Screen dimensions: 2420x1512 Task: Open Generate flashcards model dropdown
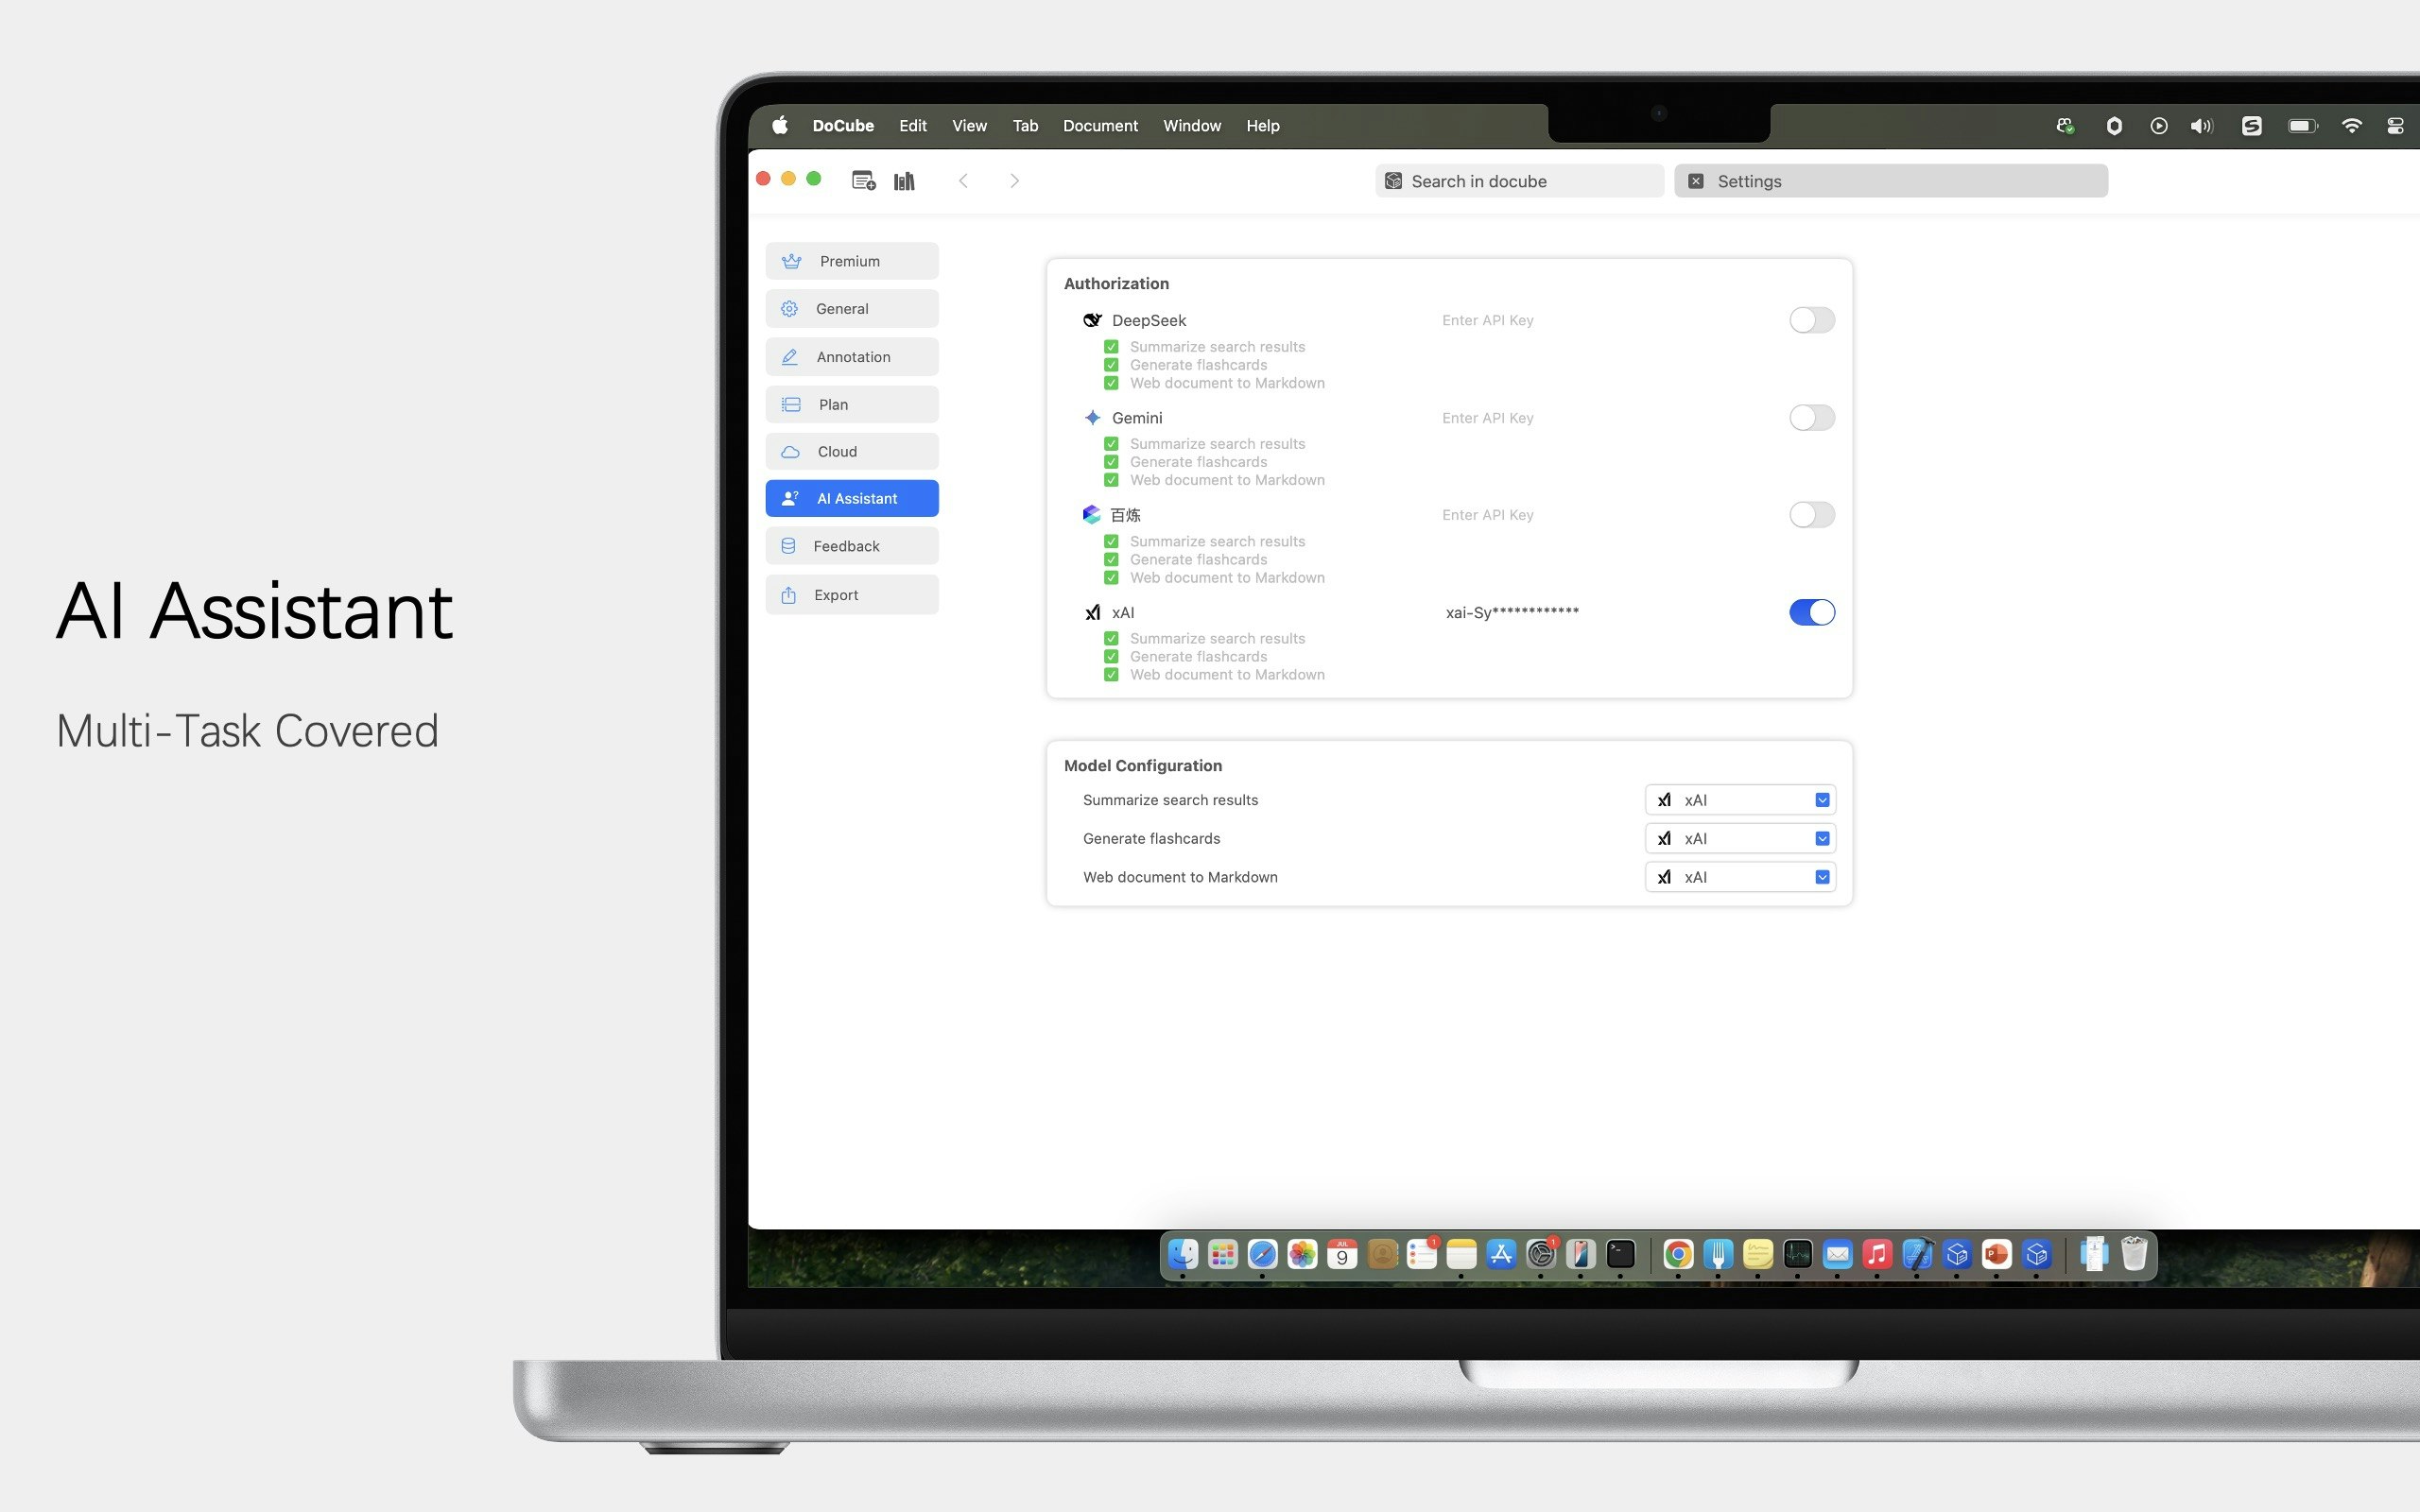point(1740,838)
